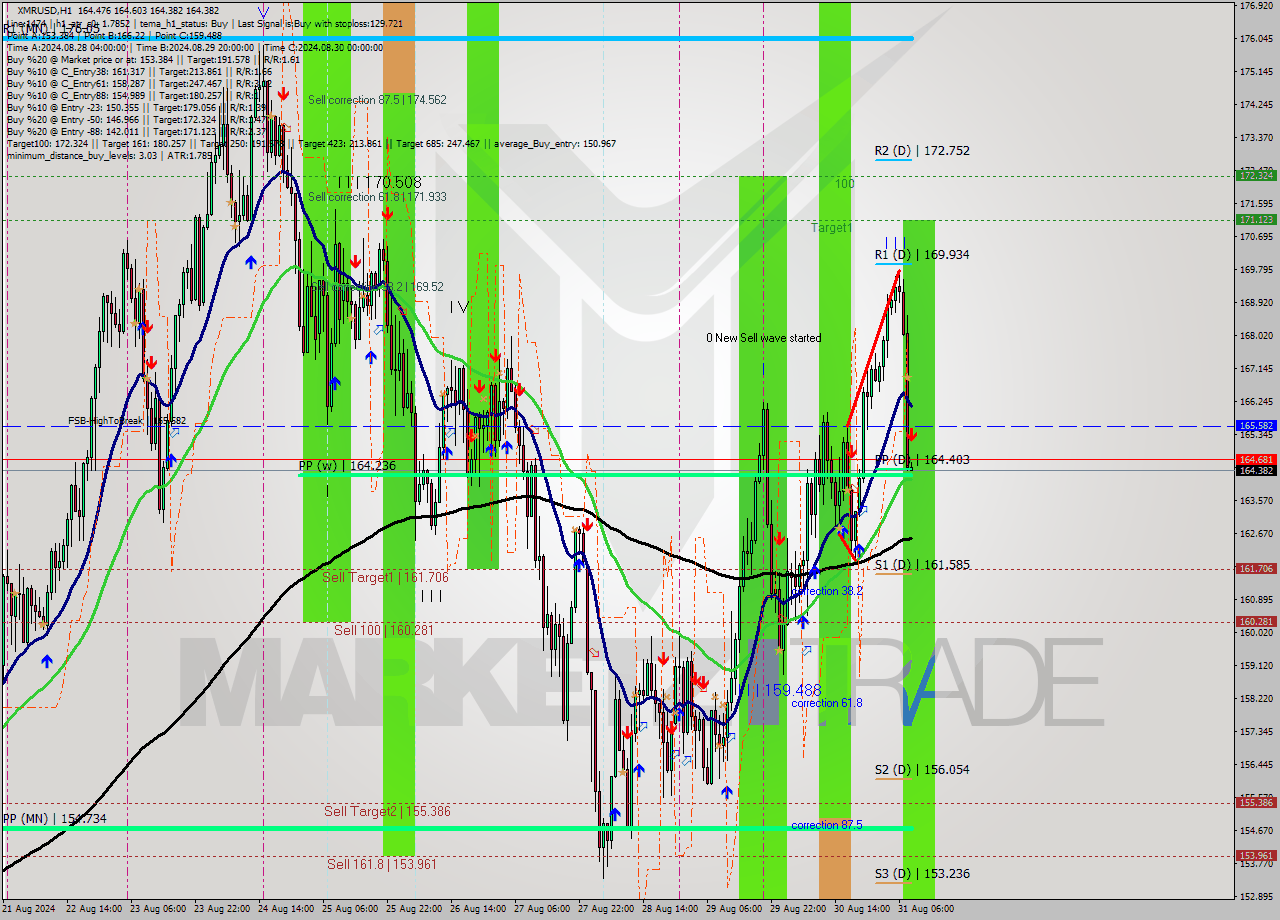The image size is (1280, 920).
Task: Select the R2 (D) | 172.752 pivot label
Action: point(922,151)
